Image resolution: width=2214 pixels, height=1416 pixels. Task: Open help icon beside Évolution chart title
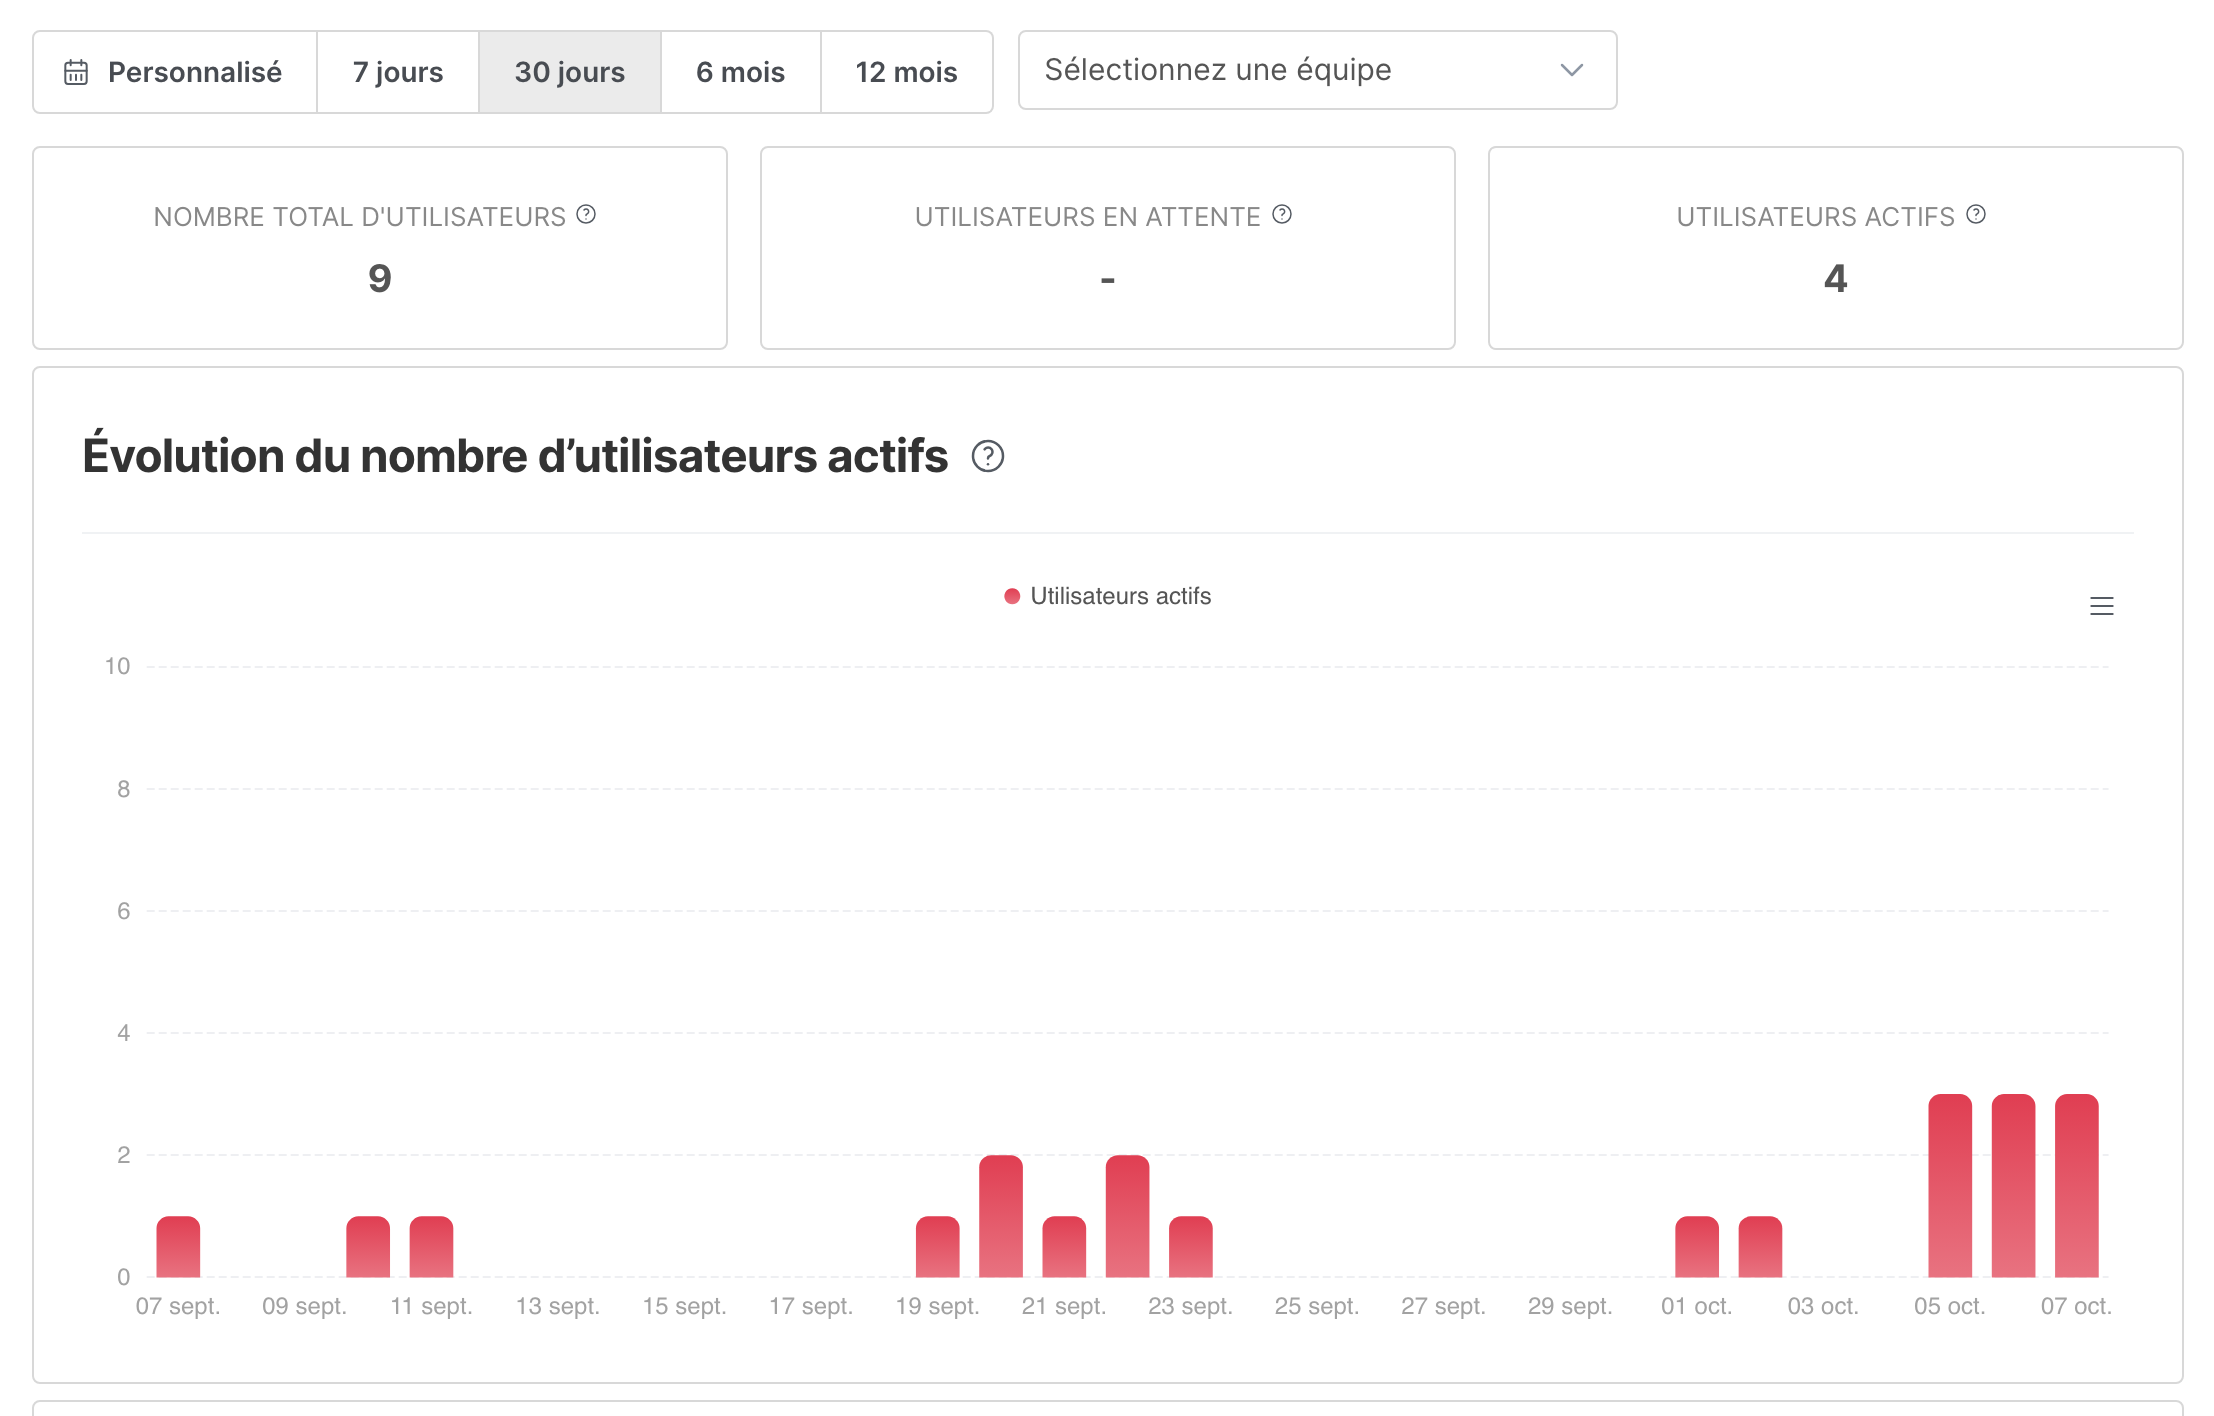point(988,456)
